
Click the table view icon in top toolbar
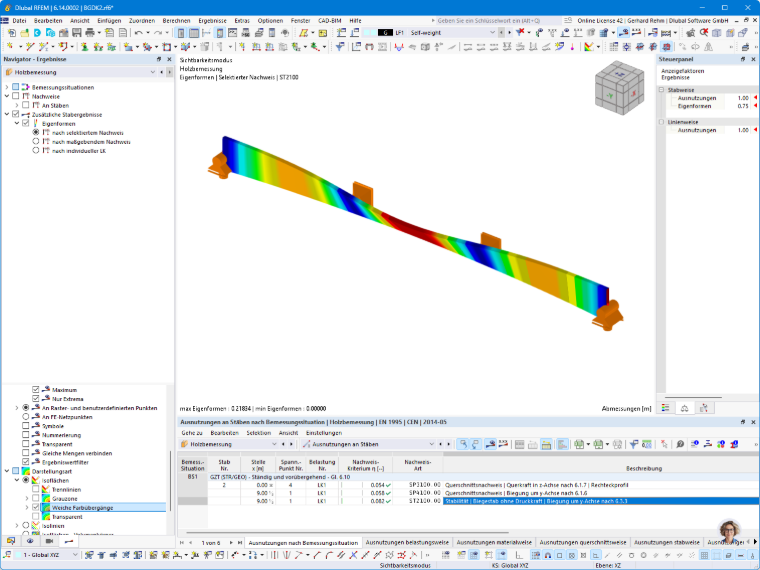click(194, 32)
